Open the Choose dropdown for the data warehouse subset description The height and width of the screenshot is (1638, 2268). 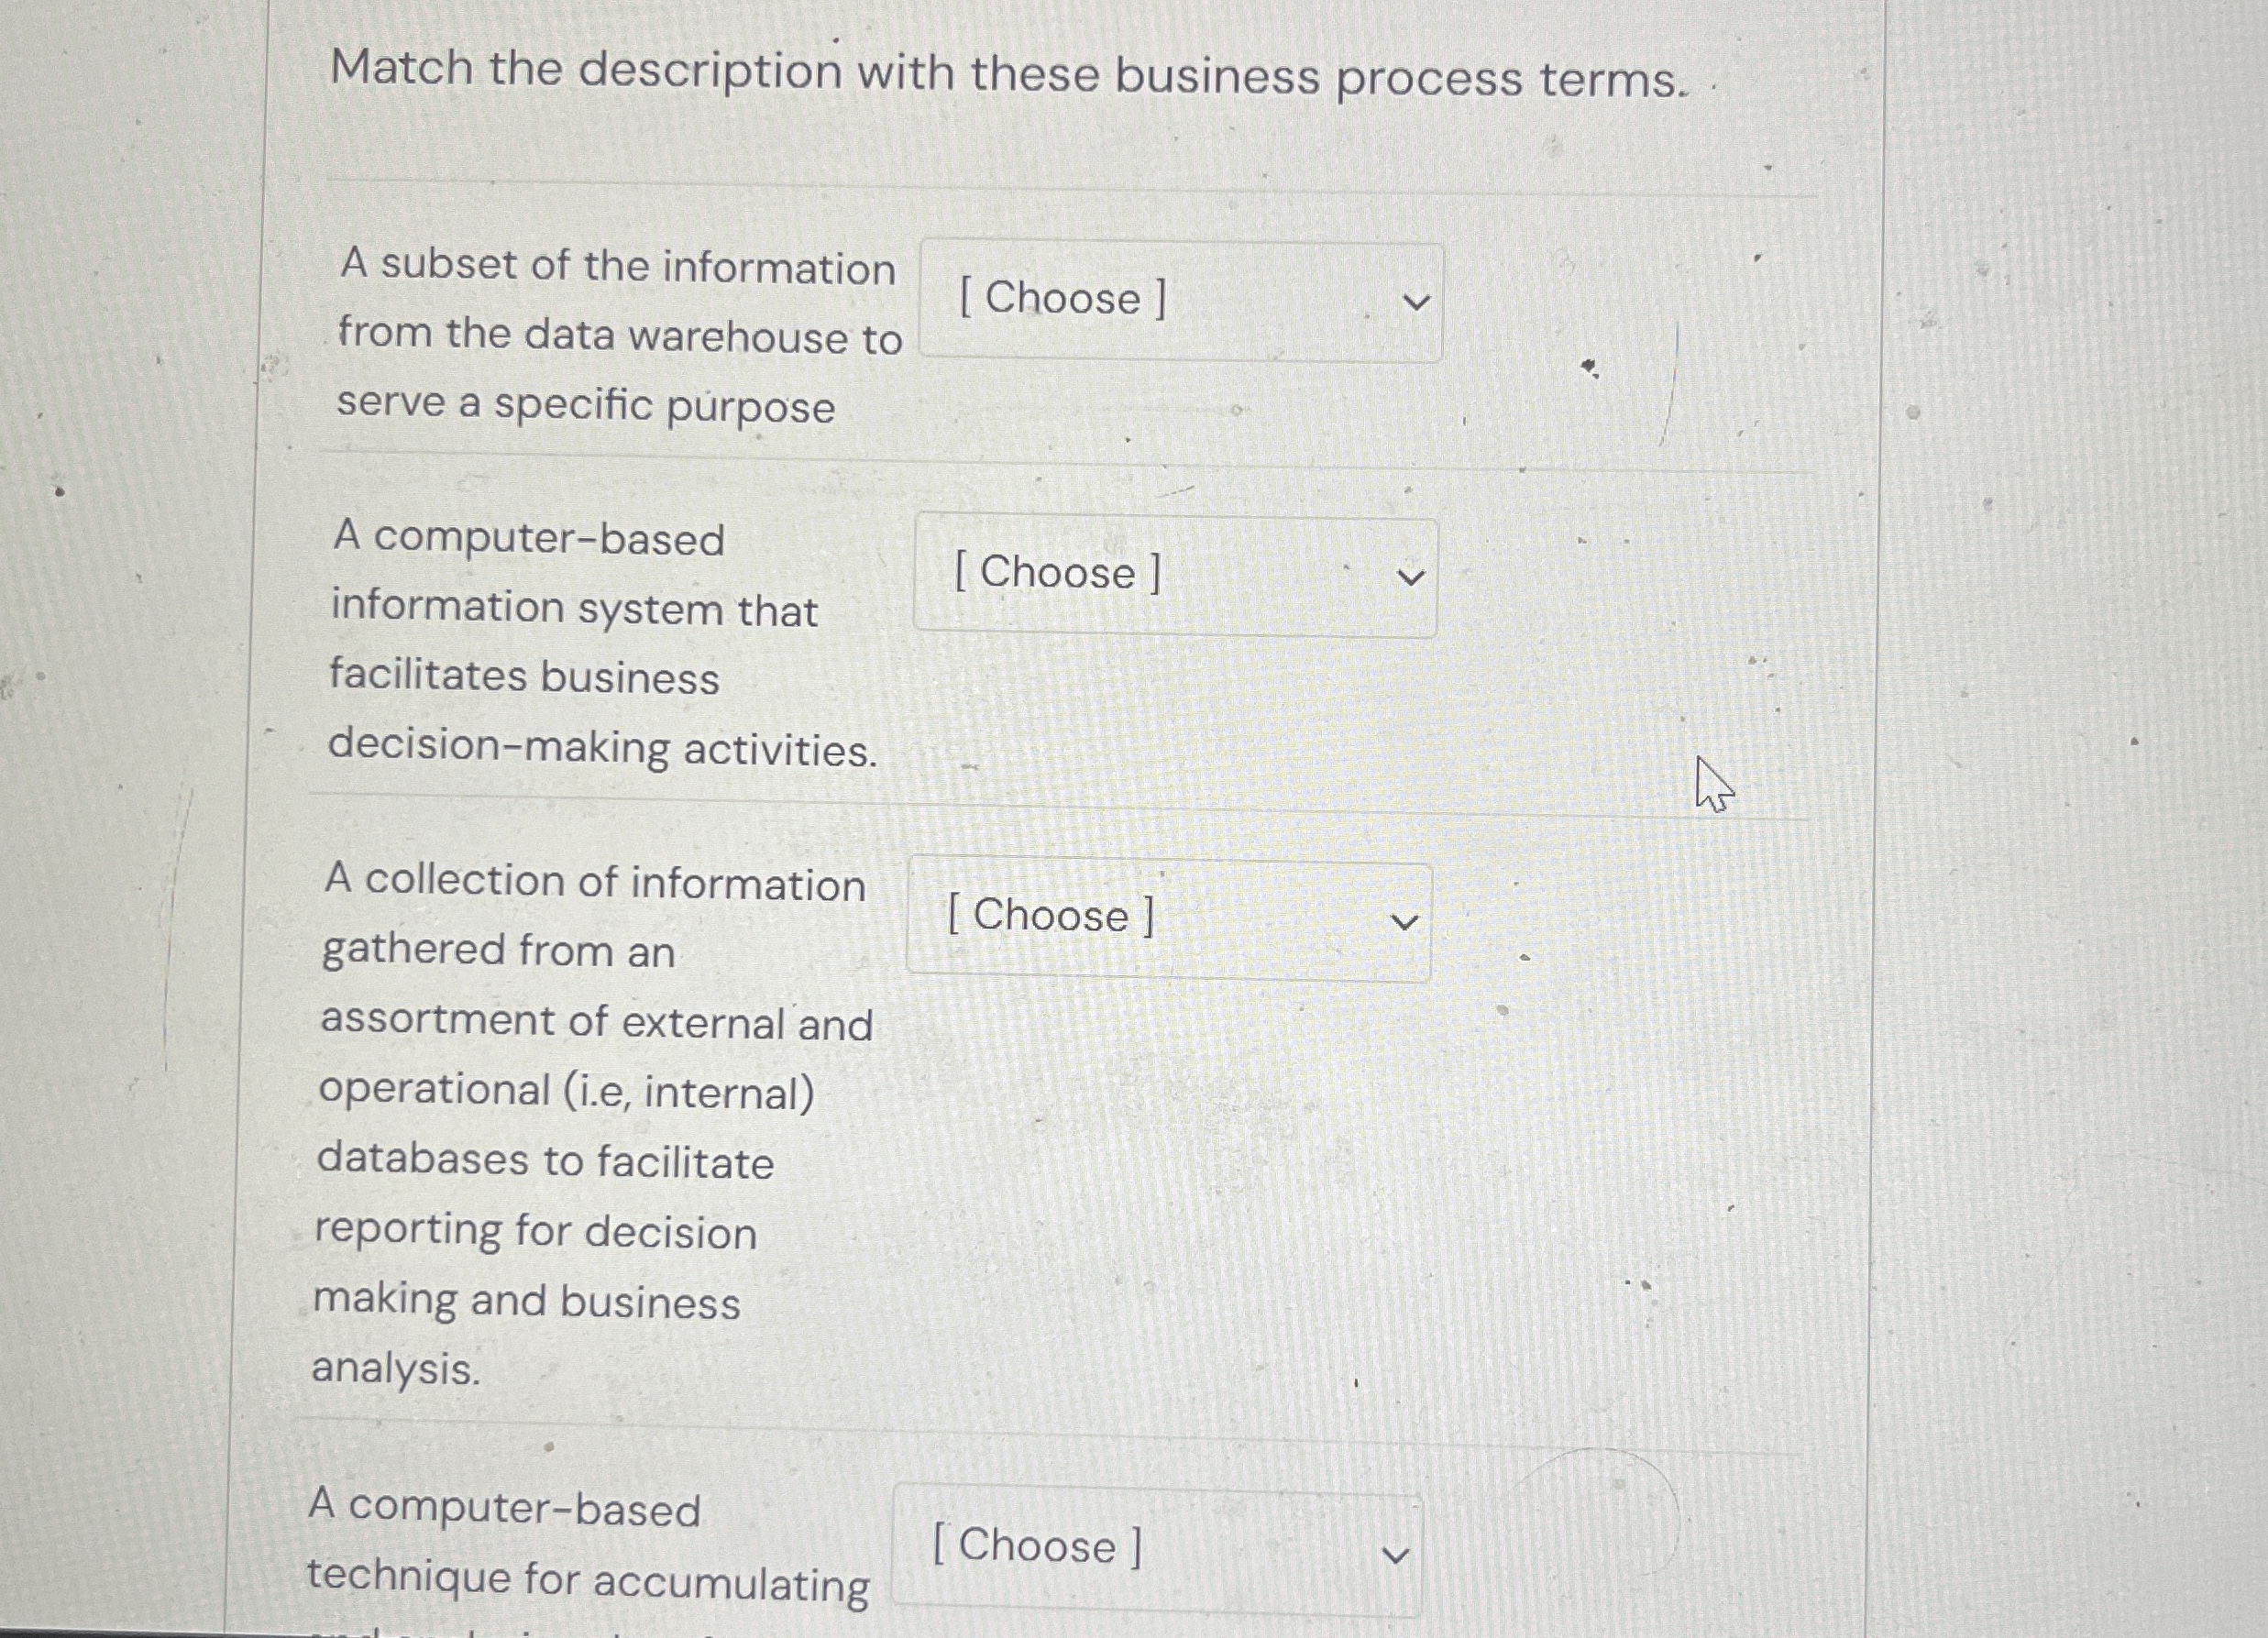pos(1180,300)
